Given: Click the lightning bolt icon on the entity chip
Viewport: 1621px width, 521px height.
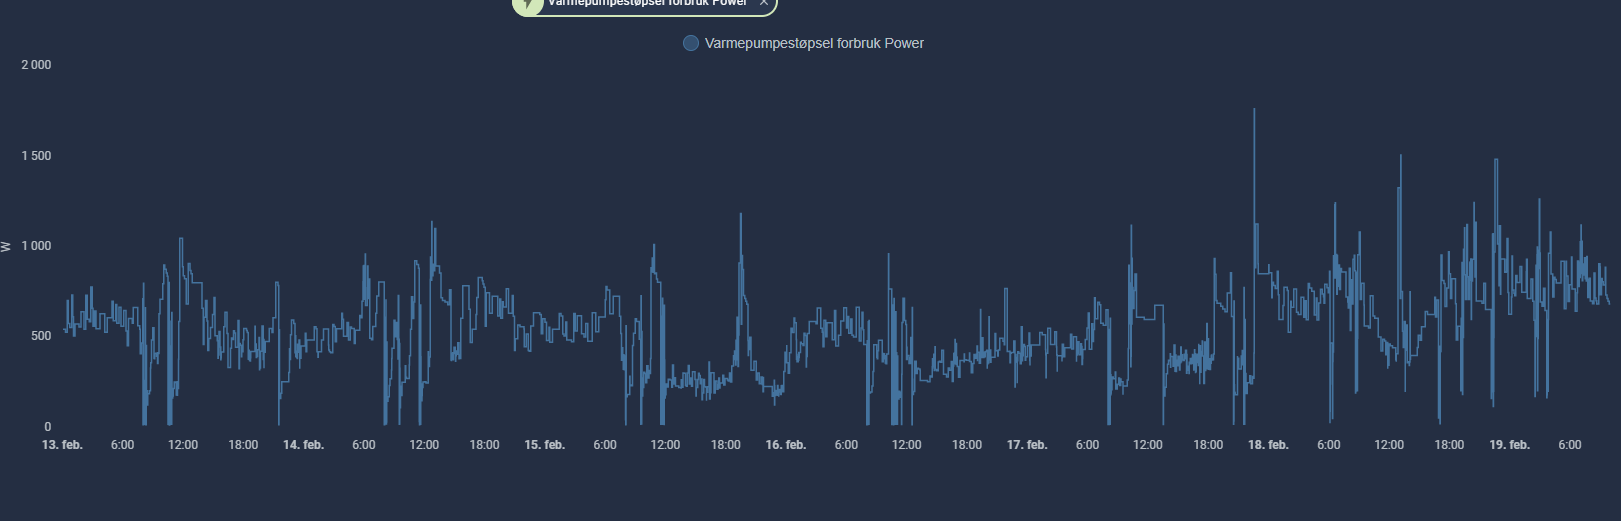Looking at the screenshot, I should point(528,3).
